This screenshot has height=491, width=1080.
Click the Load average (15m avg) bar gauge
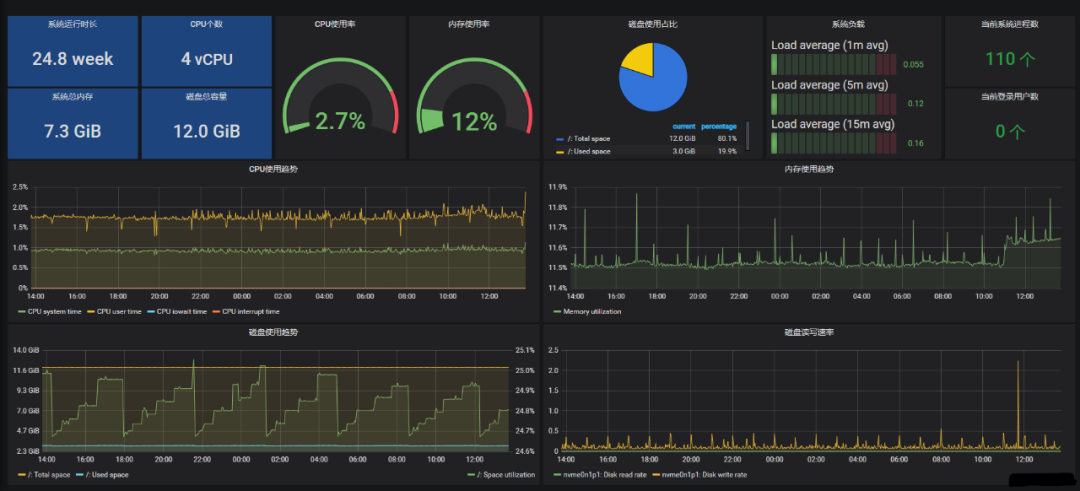(x=833, y=143)
